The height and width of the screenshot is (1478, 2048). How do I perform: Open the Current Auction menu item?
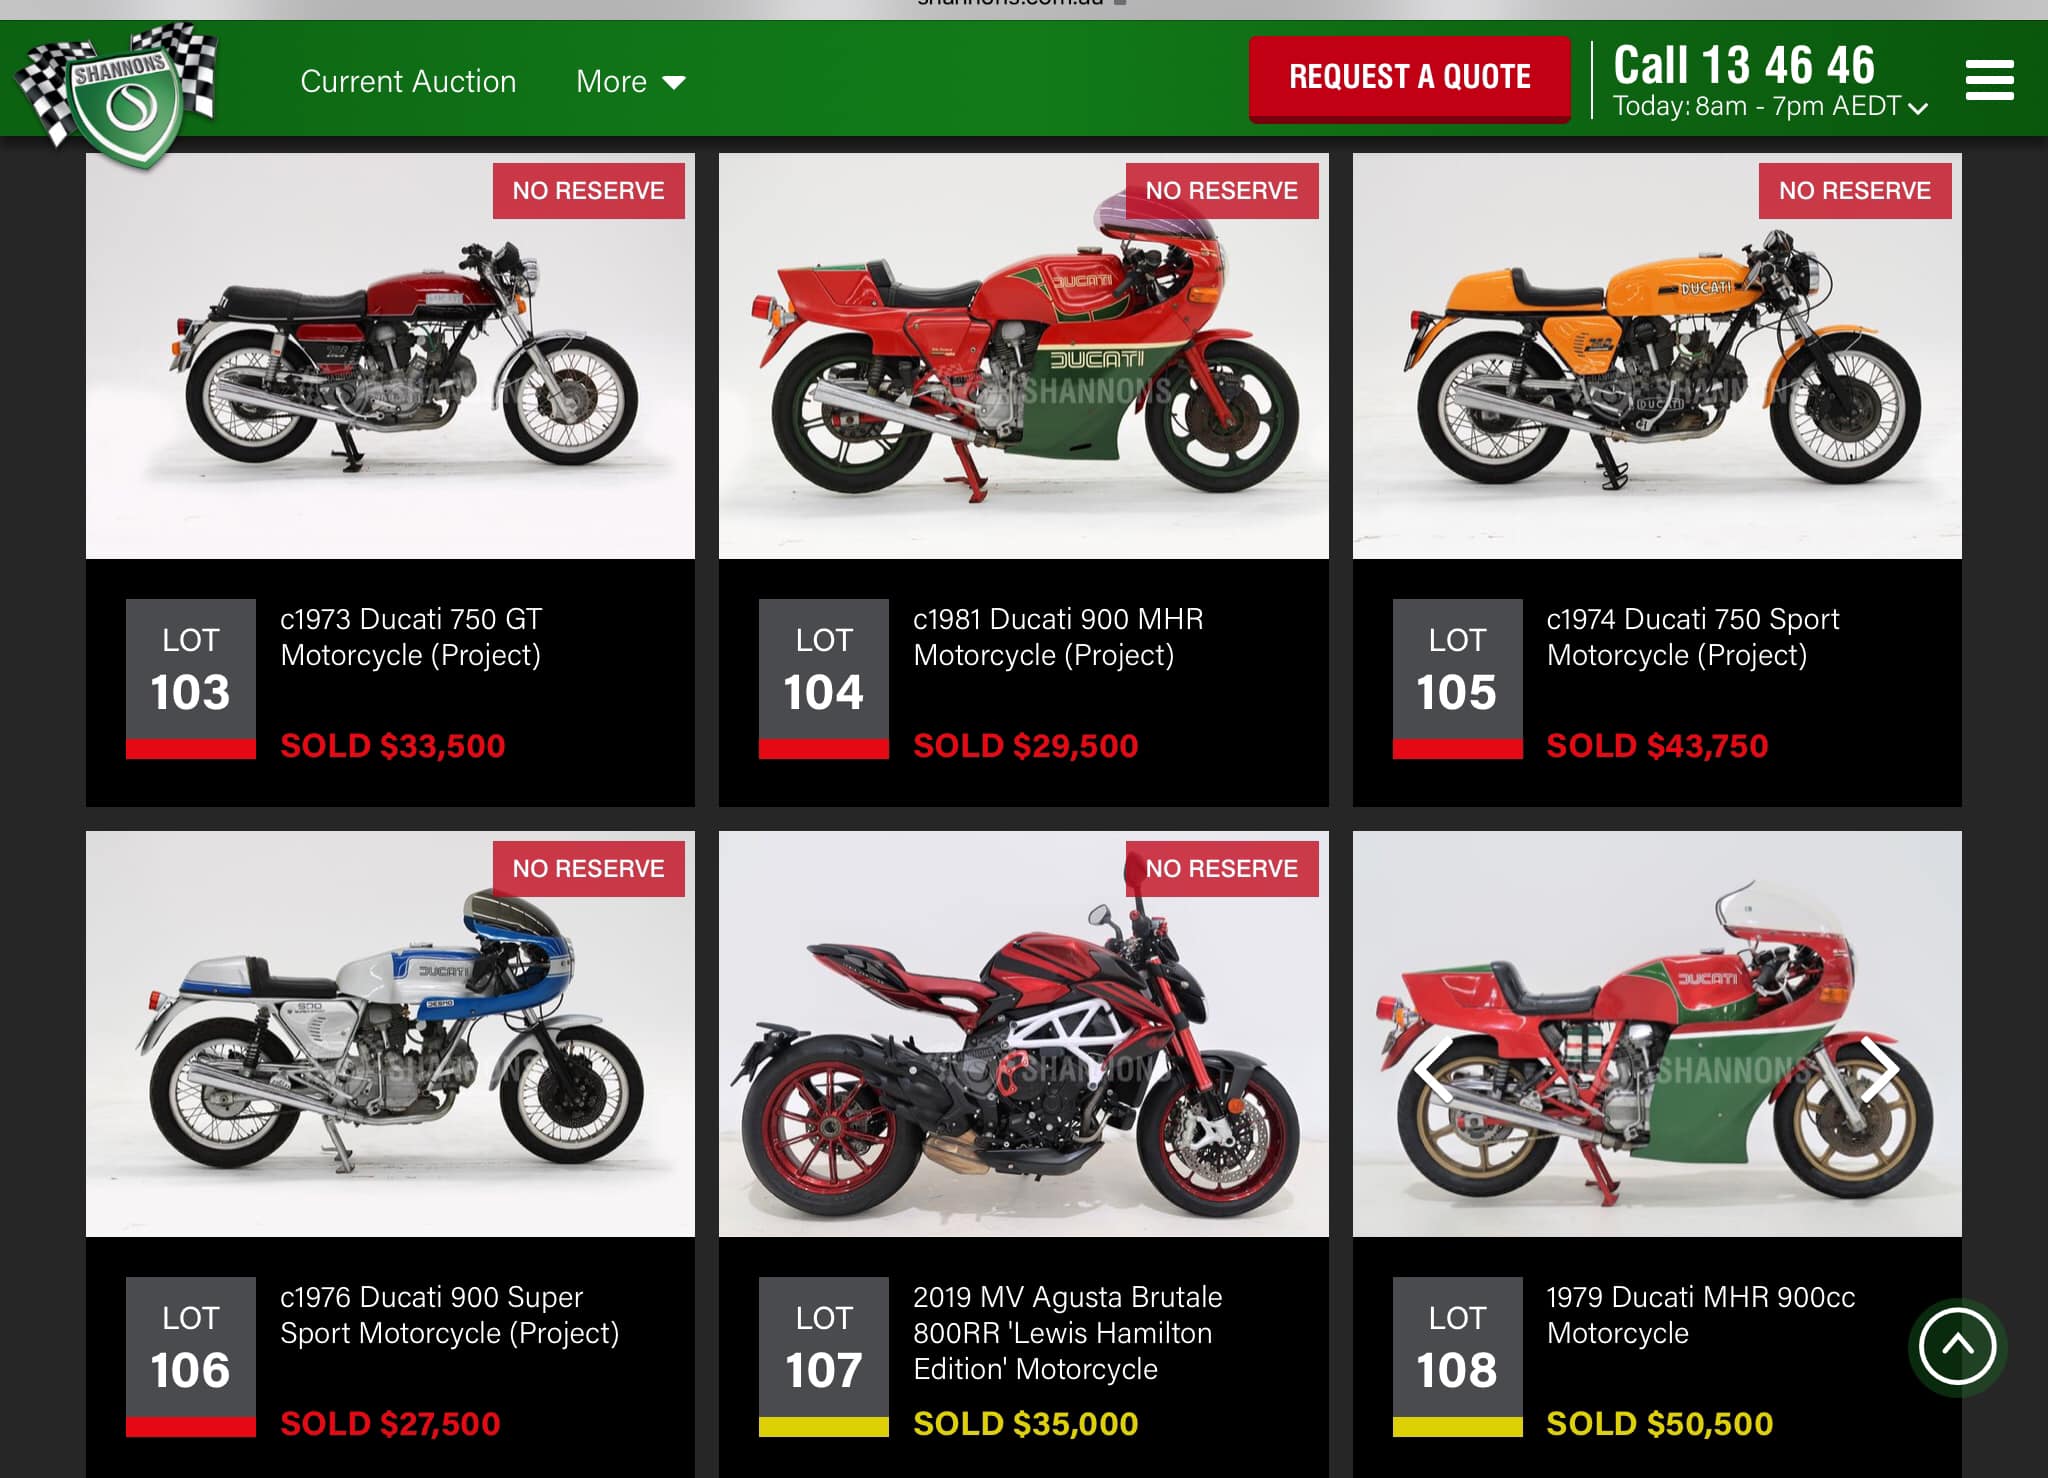click(x=408, y=81)
